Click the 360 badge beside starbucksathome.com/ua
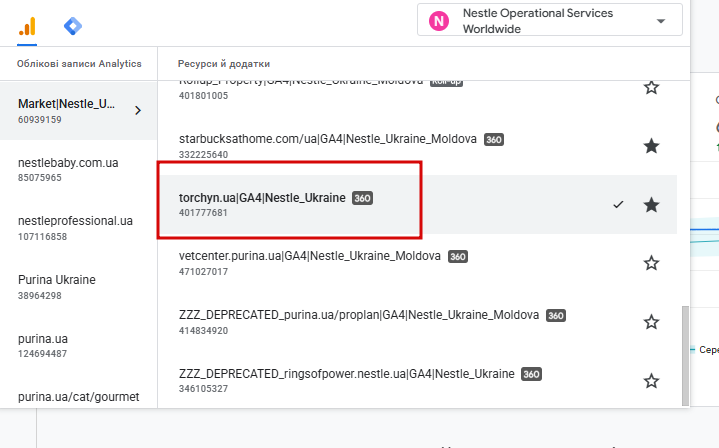Image resolution: width=719 pixels, height=448 pixels. point(494,139)
